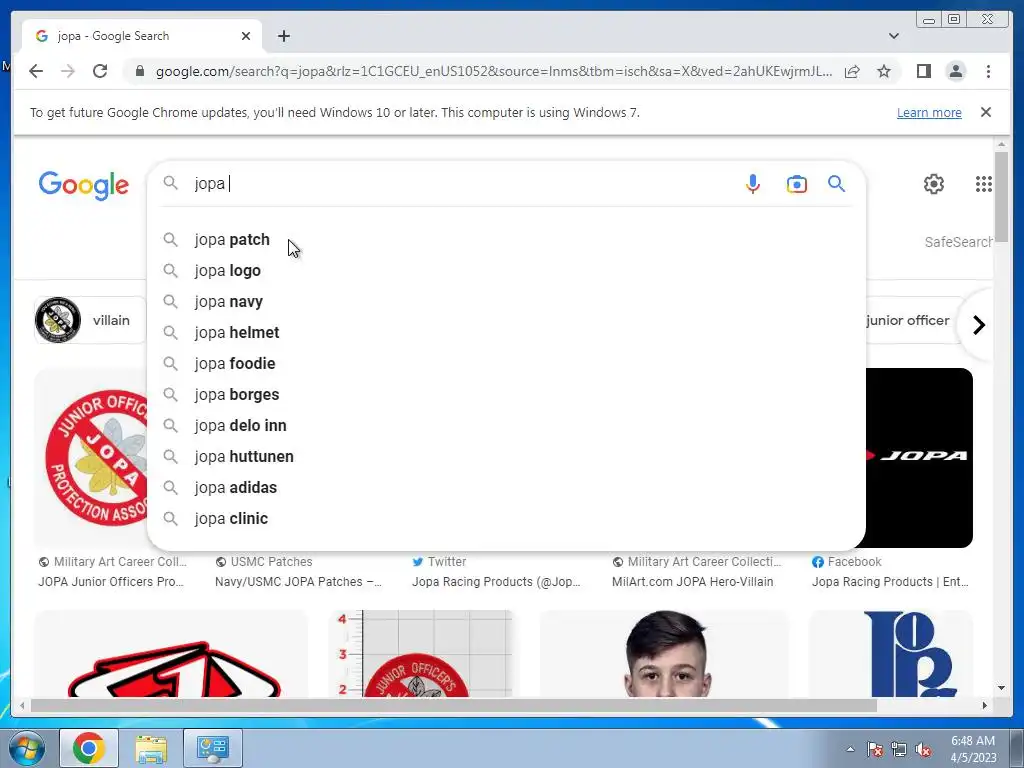This screenshot has width=1024, height=768.
Task: Select suggestion jopa foodie
Action: pyautogui.click(x=506, y=364)
